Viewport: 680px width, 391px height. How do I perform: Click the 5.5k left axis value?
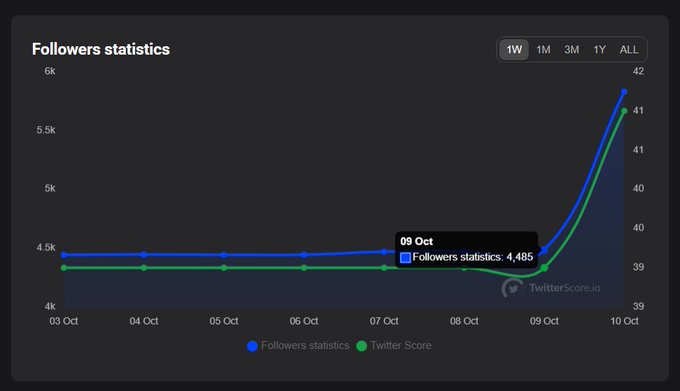pos(46,130)
